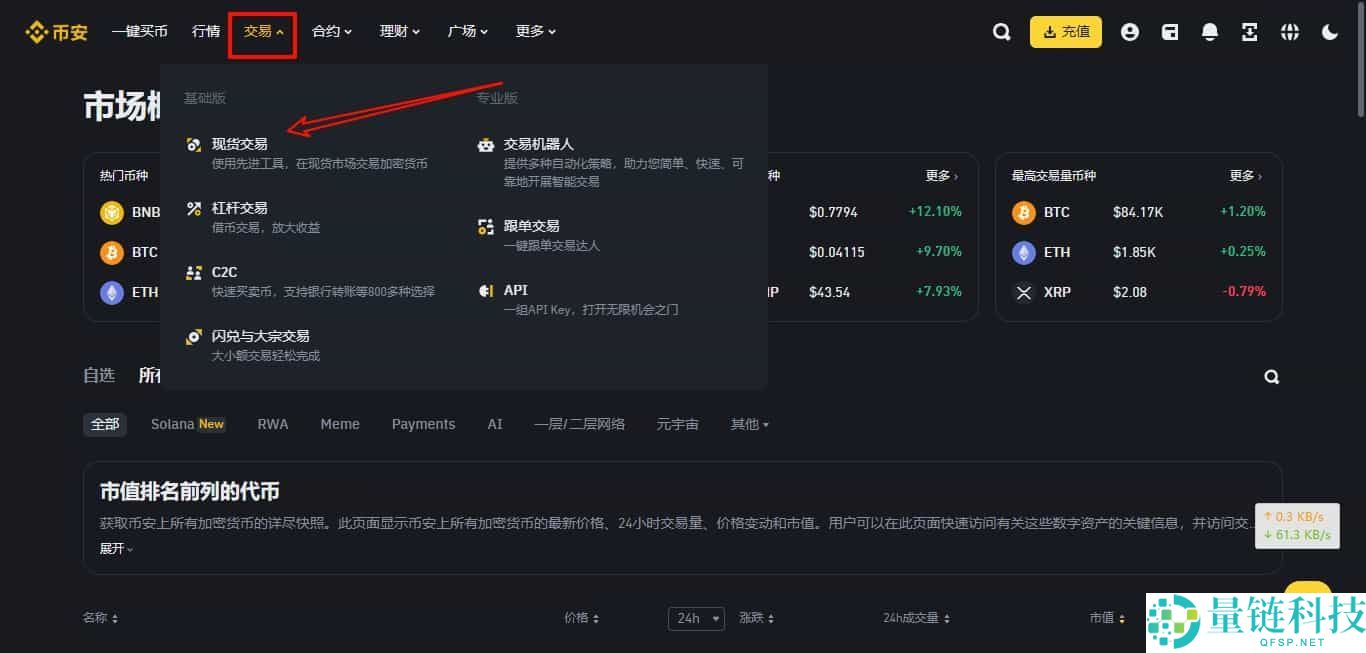Expand the 更多 navigation dropdown
The image size is (1366, 653).
pyautogui.click(x=535, y=31)
